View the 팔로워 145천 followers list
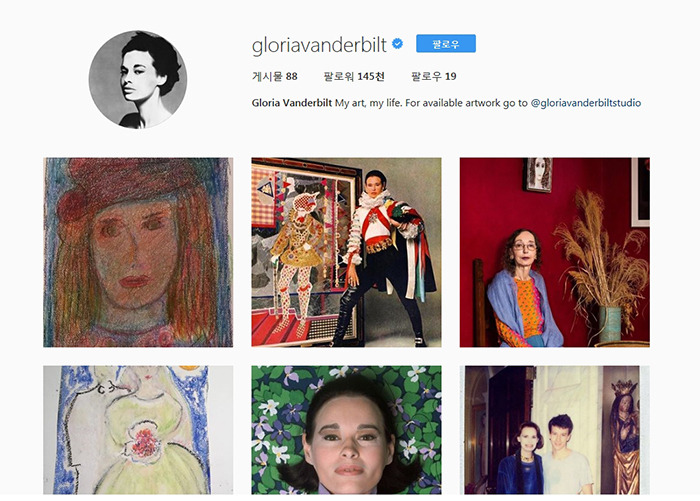The image size is (700, 501). (x=354, y=76)
